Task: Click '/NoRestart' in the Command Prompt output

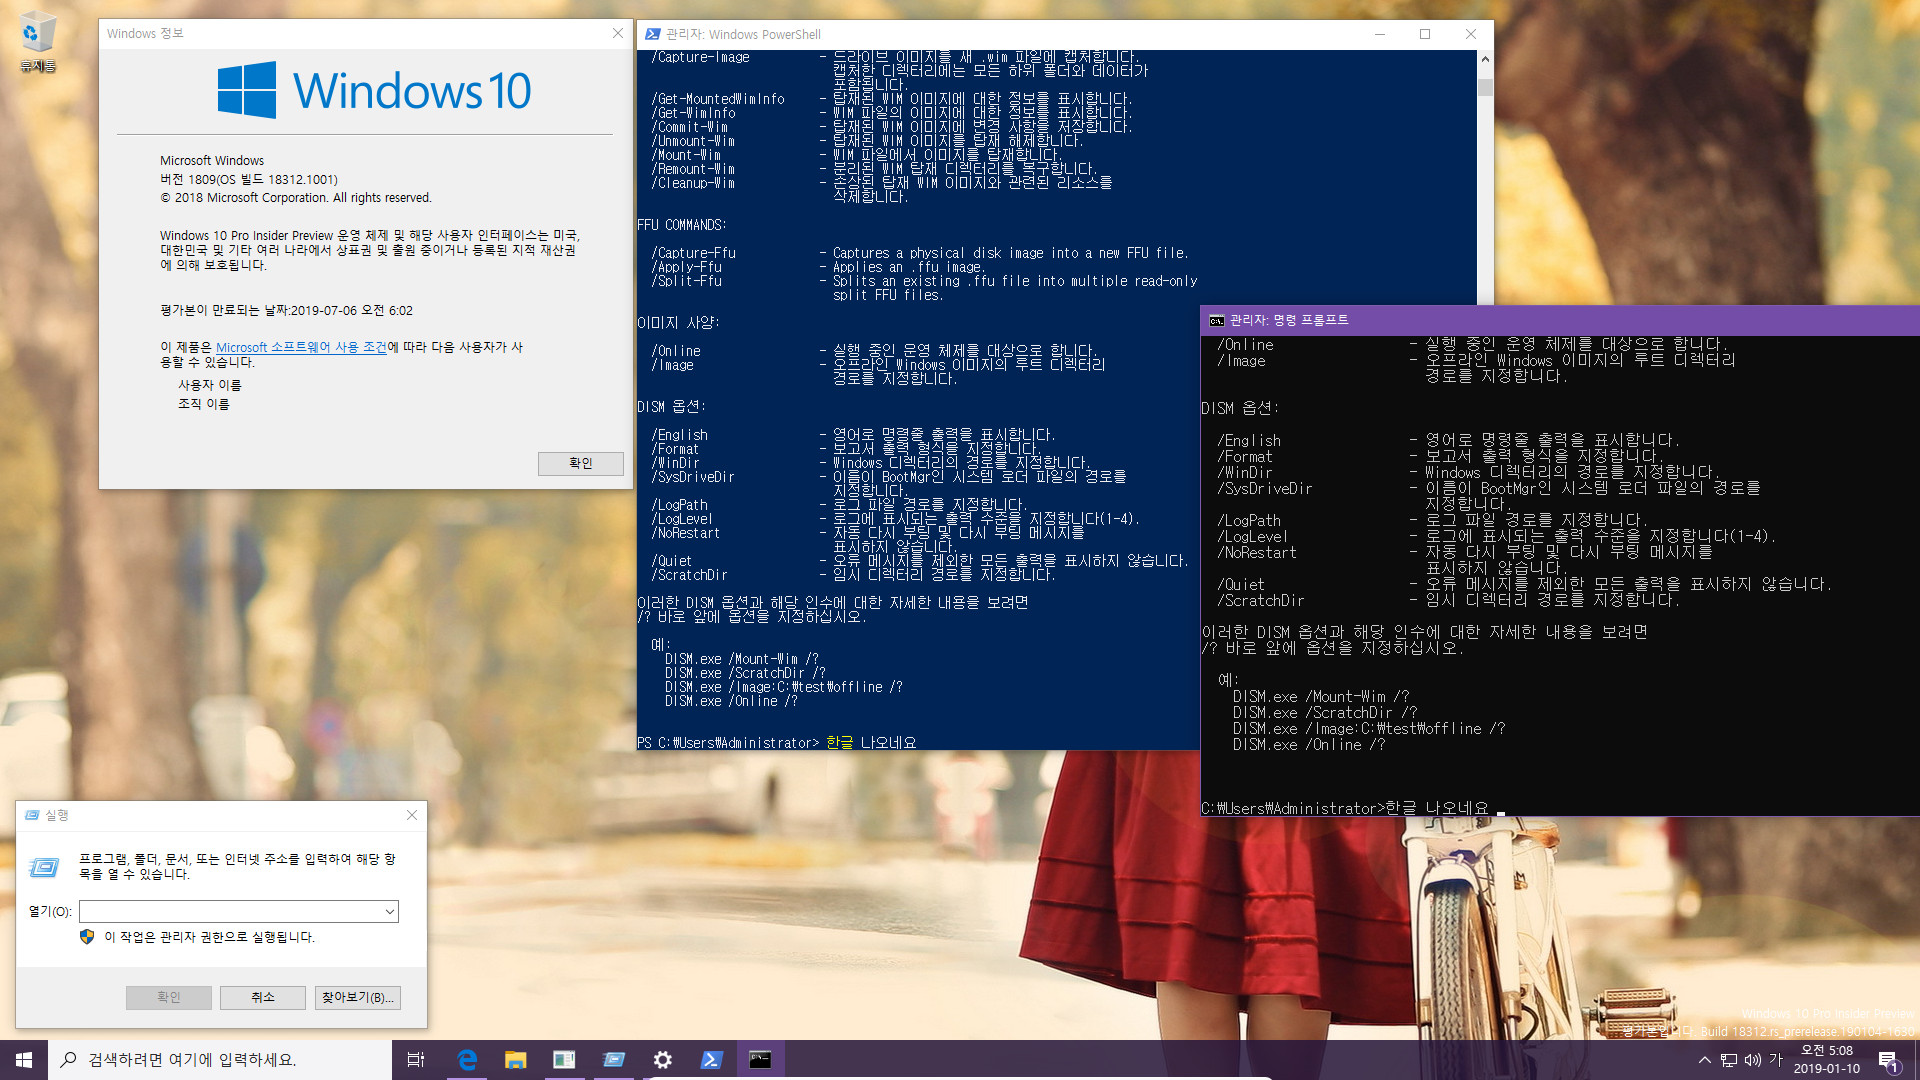Action: click(x=1256, y=553)
